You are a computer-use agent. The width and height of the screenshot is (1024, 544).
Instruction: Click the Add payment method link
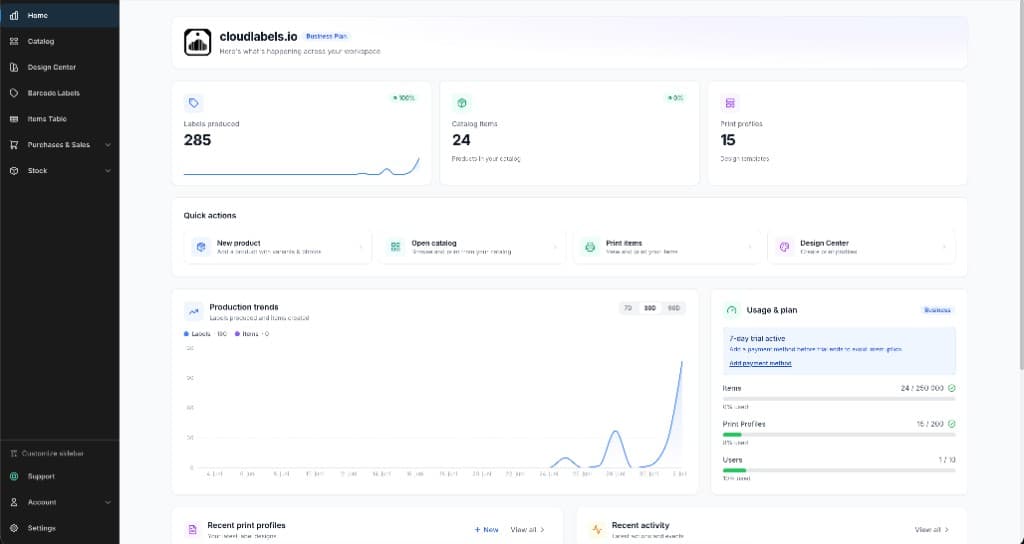tap(760, 363)
